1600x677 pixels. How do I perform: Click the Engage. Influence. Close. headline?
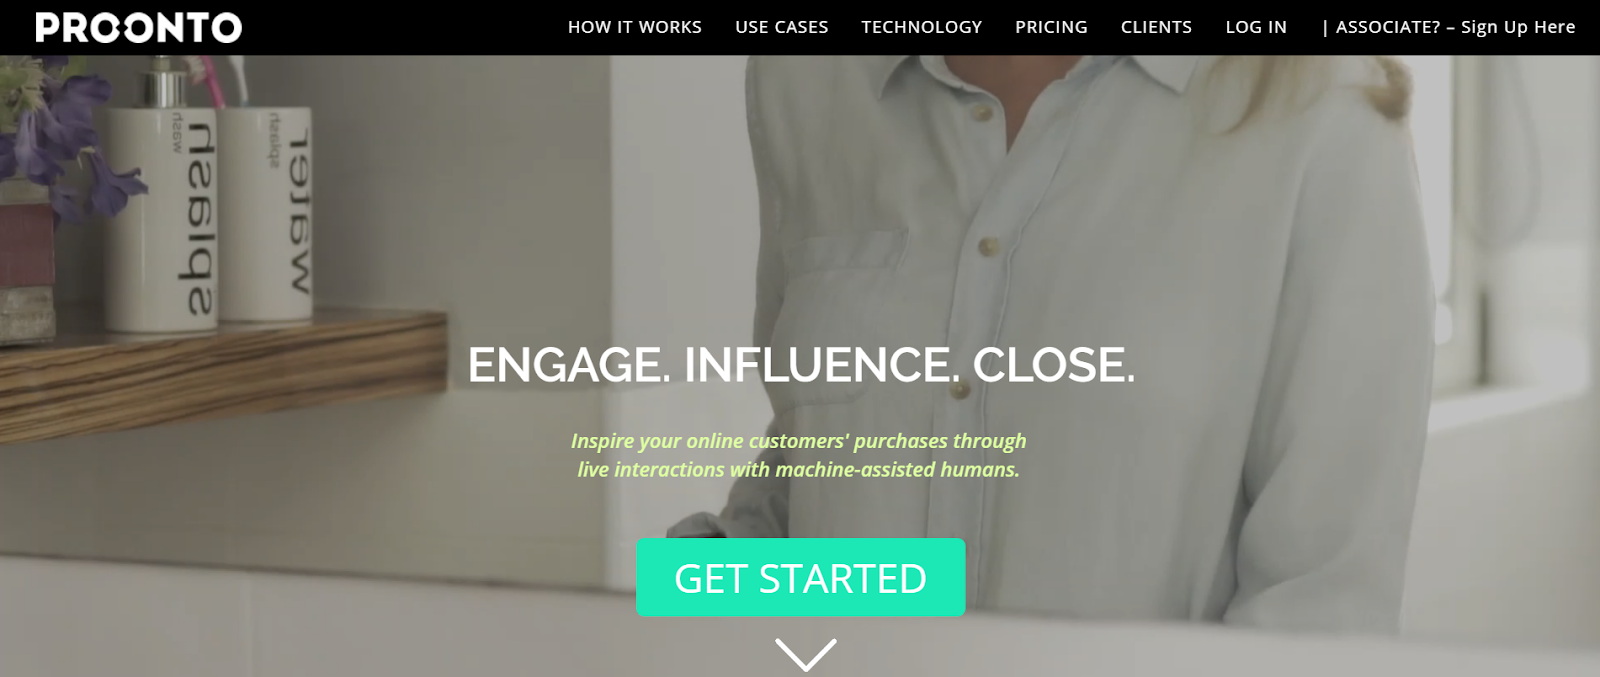(x=801, y=364)
